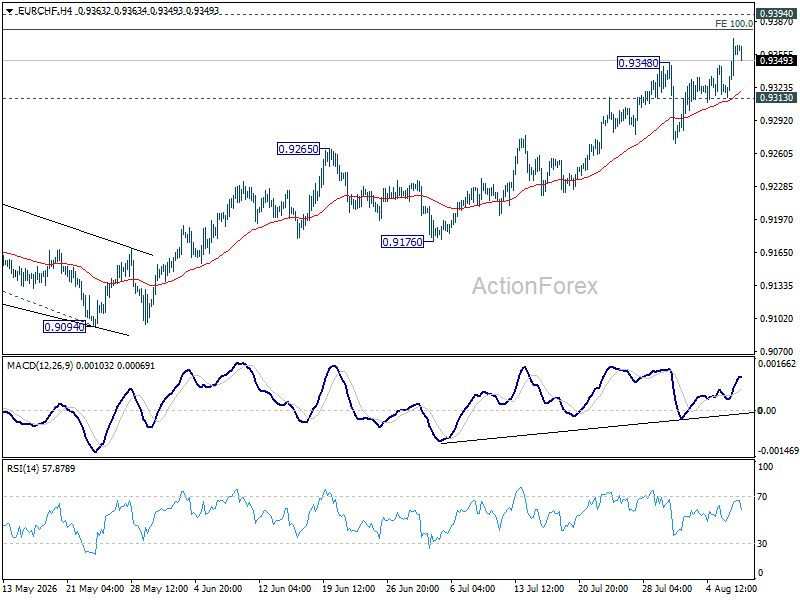800x600 pixels.
Task: Click the 13 May 2026 date marker
Action: click(30, 588)
